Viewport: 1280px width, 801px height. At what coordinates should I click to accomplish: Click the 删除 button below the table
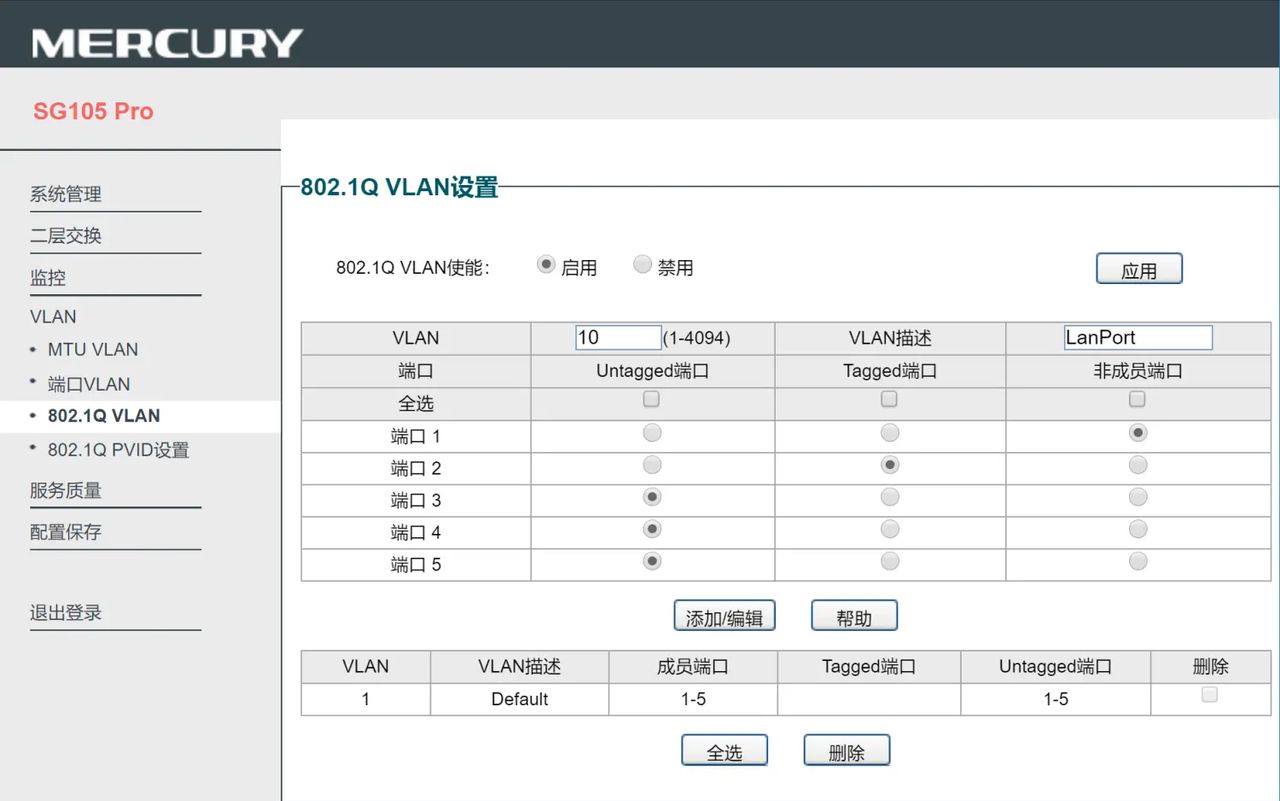[846, 751]
